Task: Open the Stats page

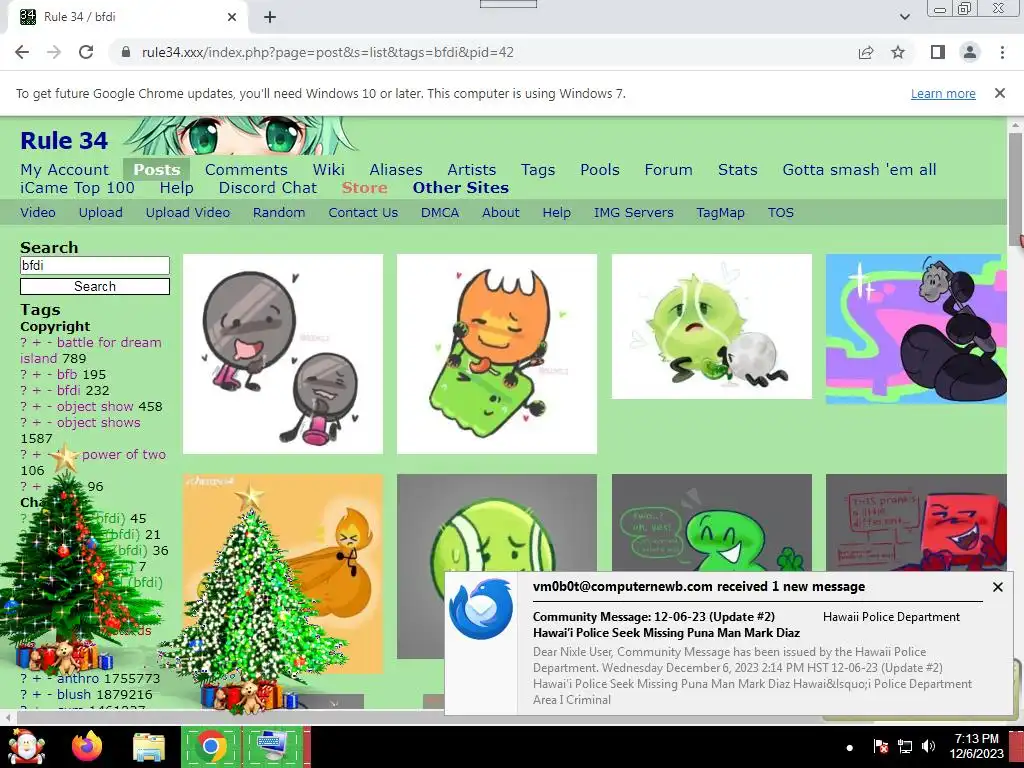Action: tap(738, 170)
